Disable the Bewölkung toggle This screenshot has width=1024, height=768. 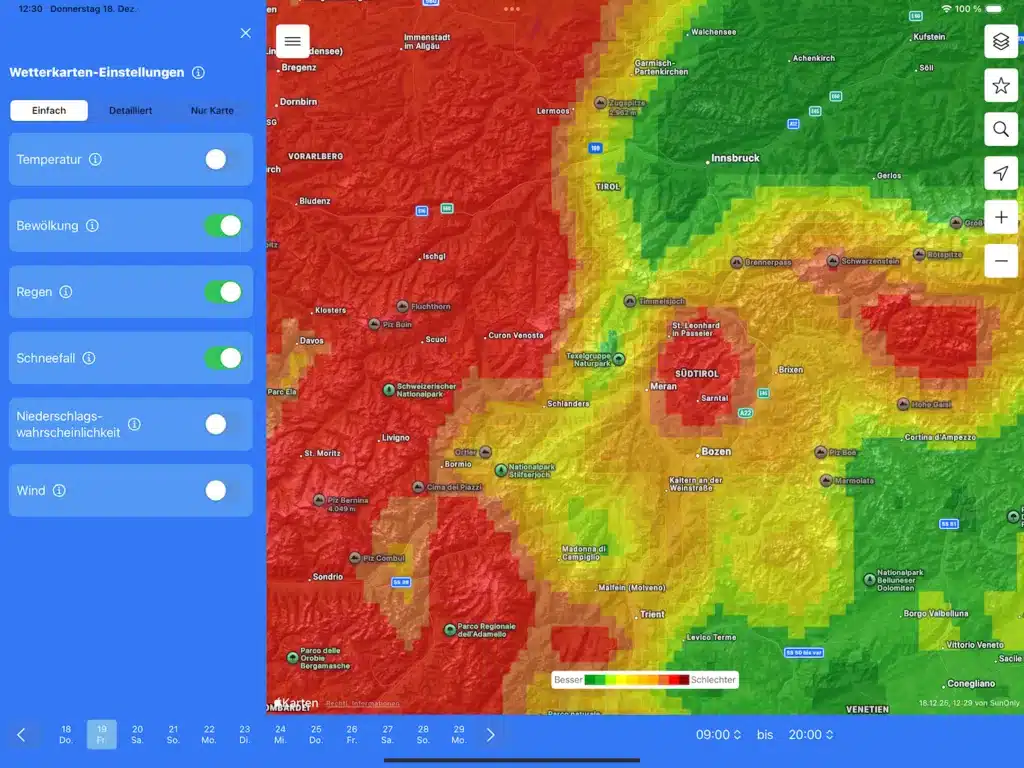point(223,225)
